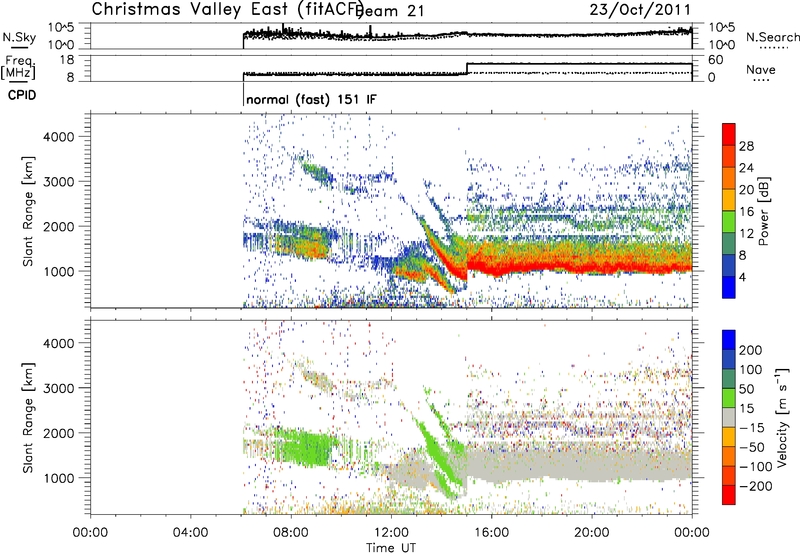
Task: Click the 'N.Sky' legend label
Action: pyautogui.click(x=19, y=37)
